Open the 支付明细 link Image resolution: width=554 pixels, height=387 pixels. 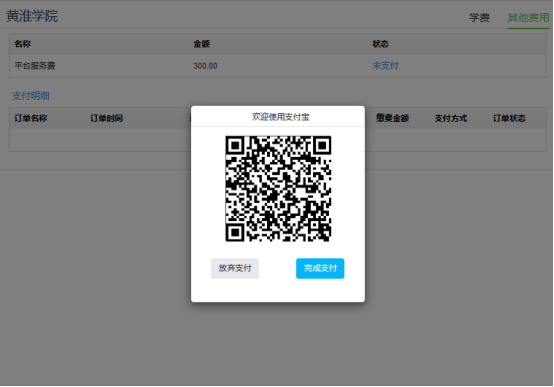pyautogui.click(x=31, y=95)
